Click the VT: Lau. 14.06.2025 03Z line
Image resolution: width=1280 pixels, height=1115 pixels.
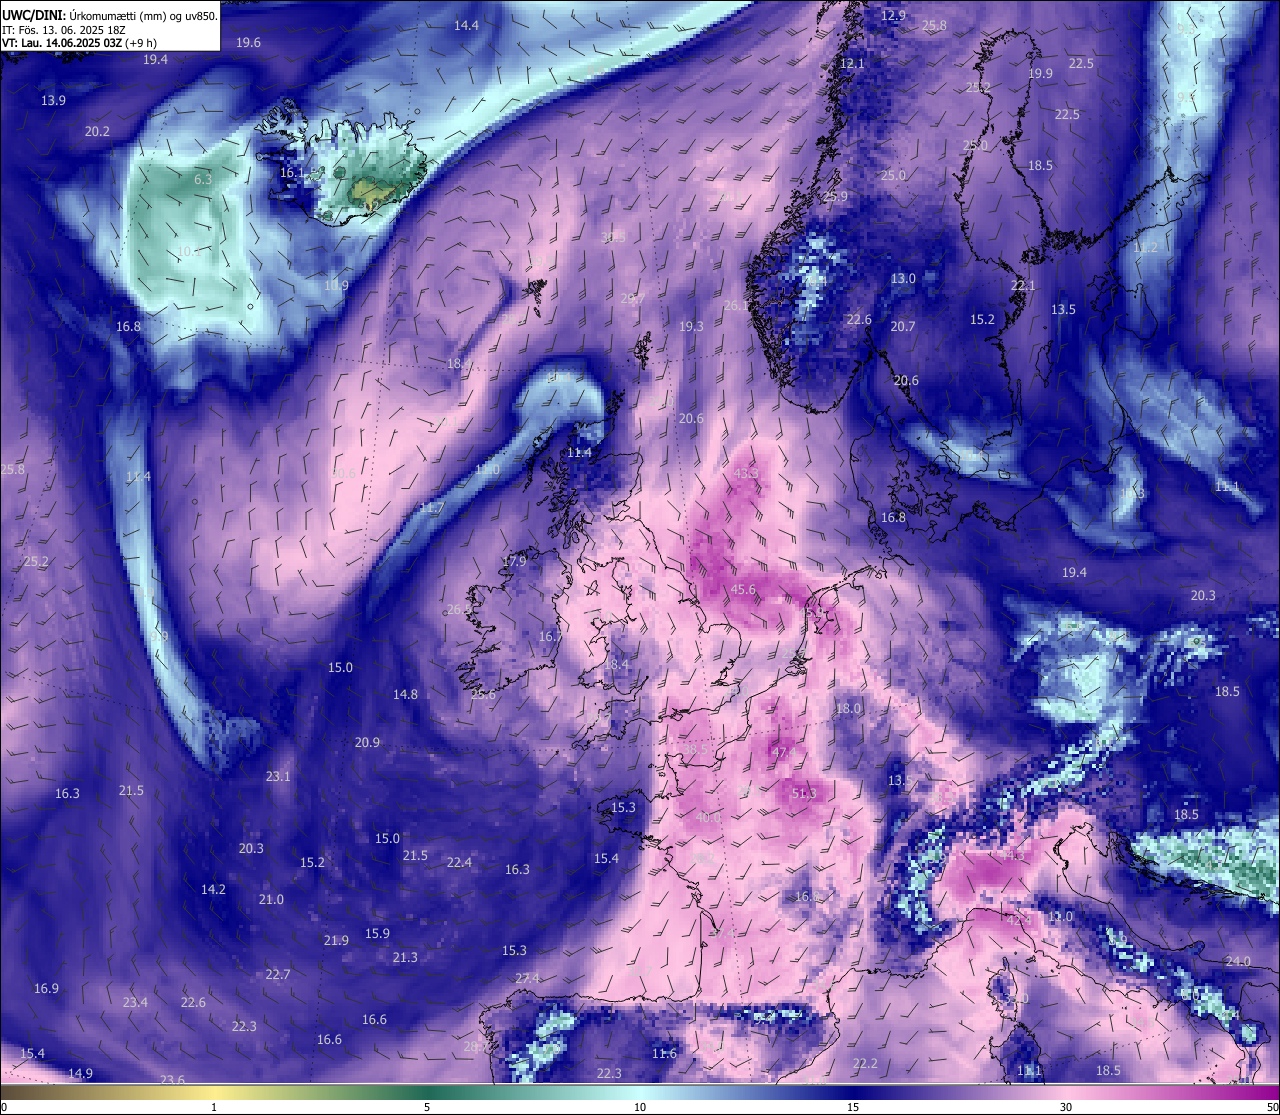click(x=79, y=43)
